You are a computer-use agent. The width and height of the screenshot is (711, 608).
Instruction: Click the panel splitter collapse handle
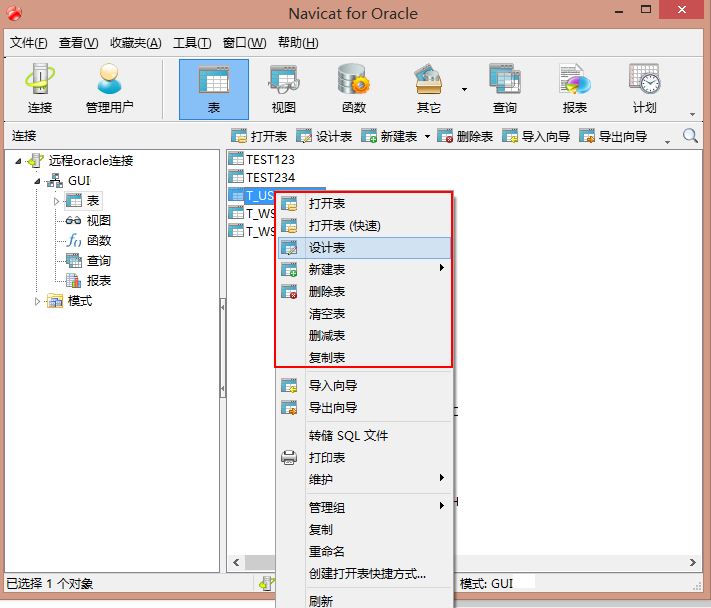pos(223,348)
